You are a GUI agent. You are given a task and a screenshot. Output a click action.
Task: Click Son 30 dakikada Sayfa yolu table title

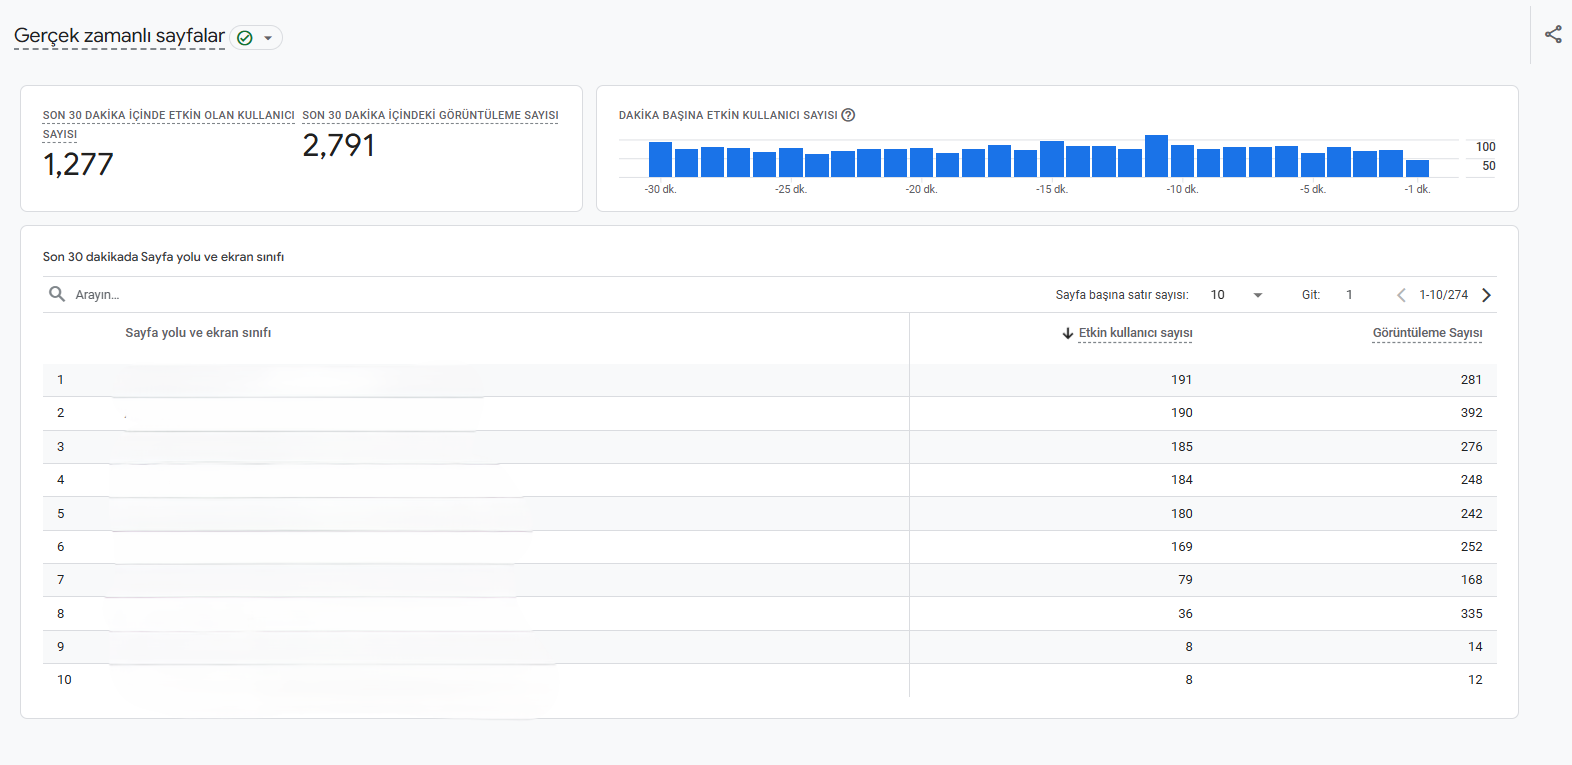point(163,257)
